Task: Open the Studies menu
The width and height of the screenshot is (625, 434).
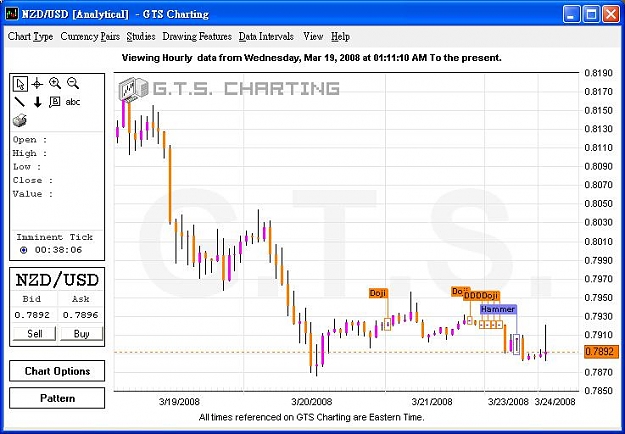Action: pos(141,37)
